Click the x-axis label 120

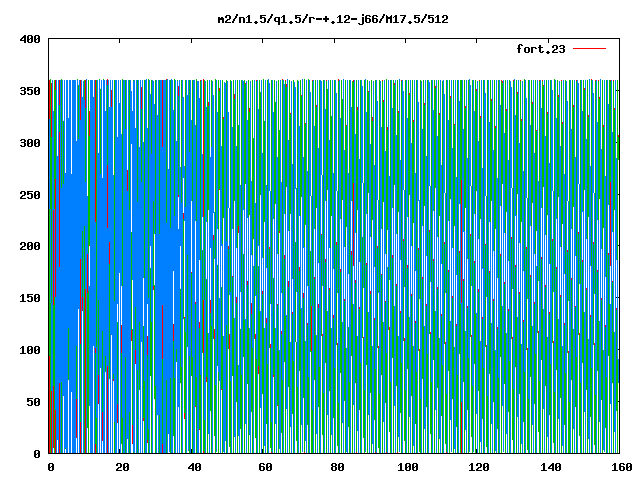[x=479, y=467]
